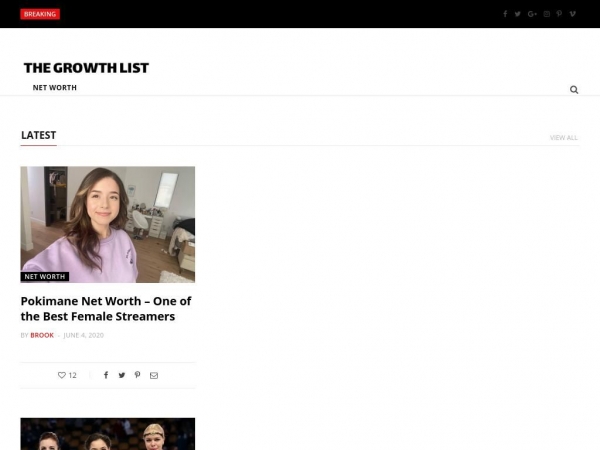Open the Pinterest icon in top bar
Viewport: 600px width, 450px height.
[559, 14]
